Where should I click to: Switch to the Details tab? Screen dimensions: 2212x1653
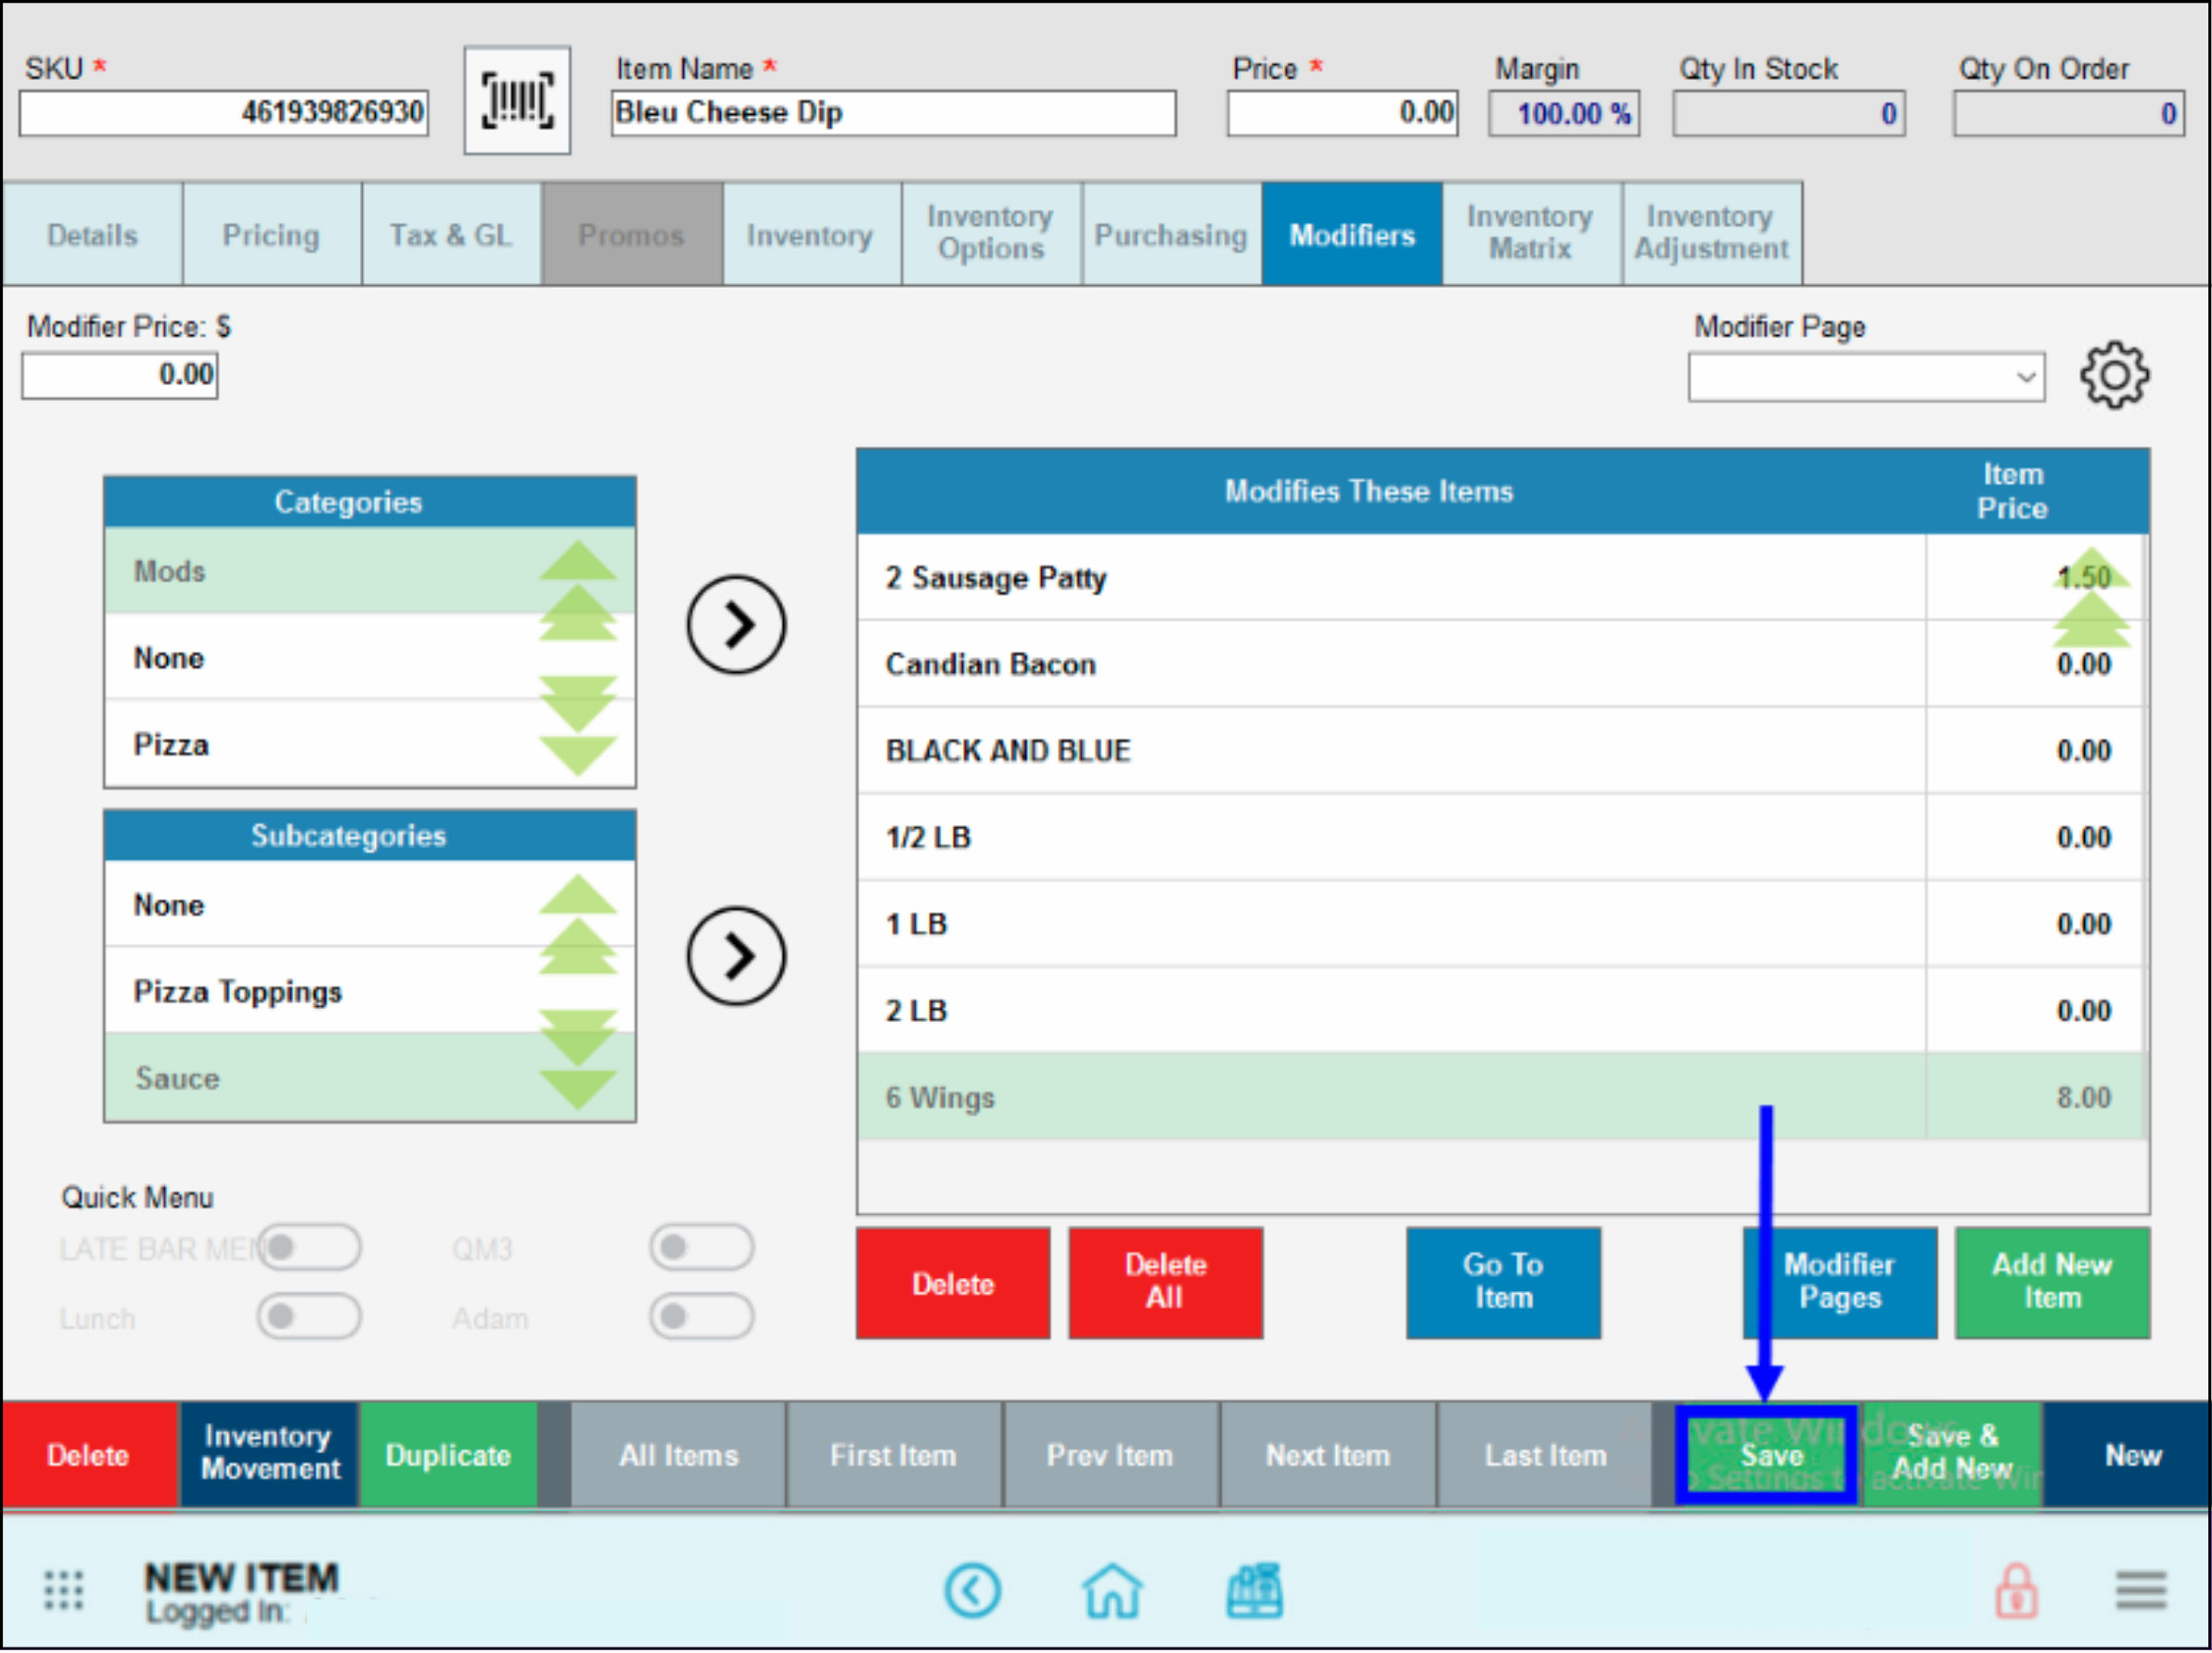pyautogui.click(x=93, y=234)
